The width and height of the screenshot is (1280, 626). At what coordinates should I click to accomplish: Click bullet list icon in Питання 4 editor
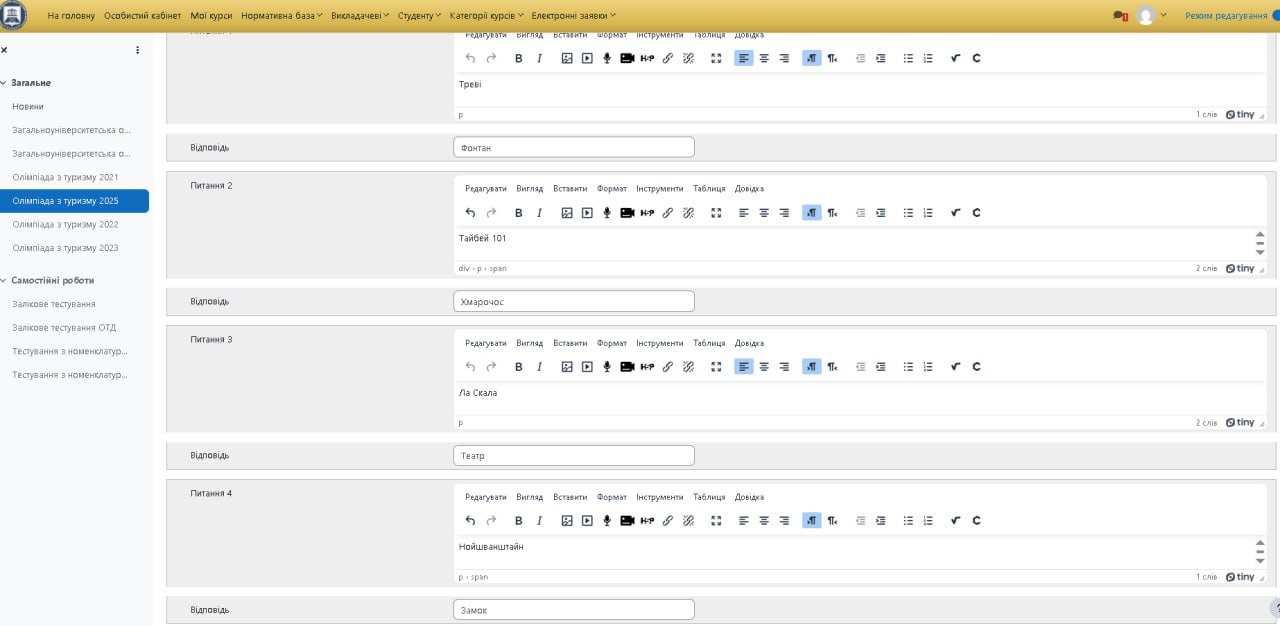(x=908, y=520)
